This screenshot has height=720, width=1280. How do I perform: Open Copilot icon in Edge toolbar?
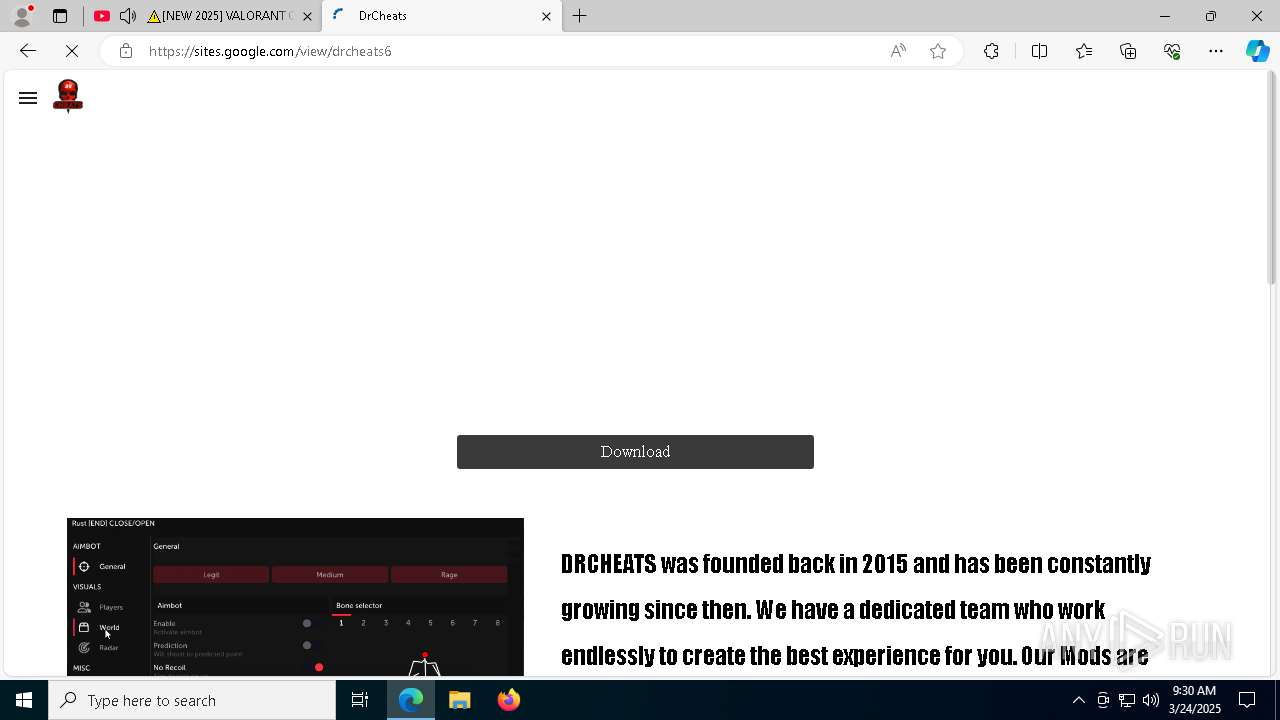point(1257,51)
